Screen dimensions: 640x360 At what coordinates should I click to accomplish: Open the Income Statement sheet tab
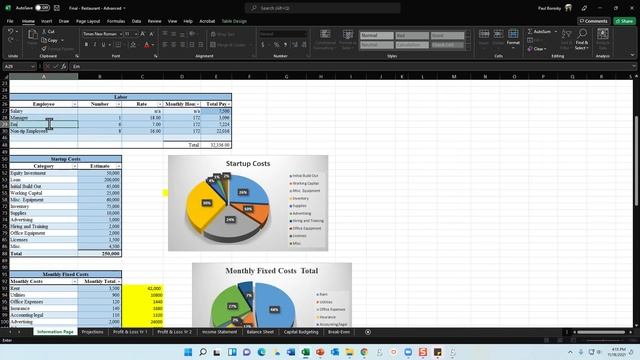tap(219, 332)
